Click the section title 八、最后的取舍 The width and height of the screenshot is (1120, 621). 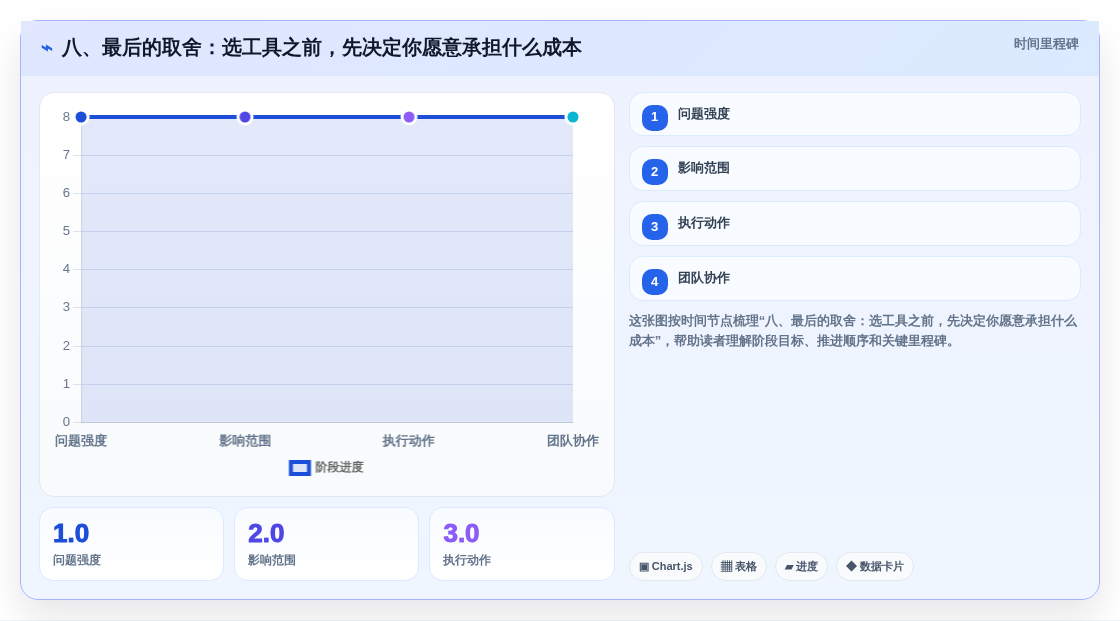[x=321, y=48]
